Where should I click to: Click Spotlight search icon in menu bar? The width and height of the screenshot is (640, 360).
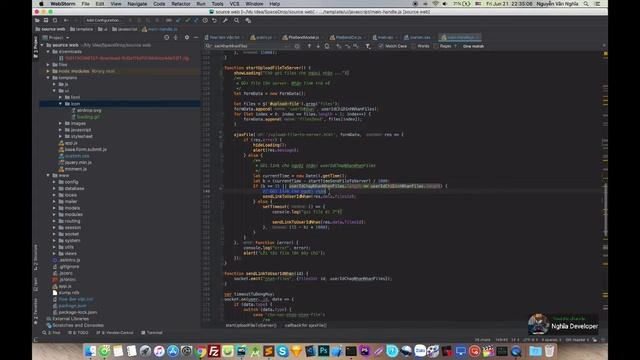coord(586,4)
